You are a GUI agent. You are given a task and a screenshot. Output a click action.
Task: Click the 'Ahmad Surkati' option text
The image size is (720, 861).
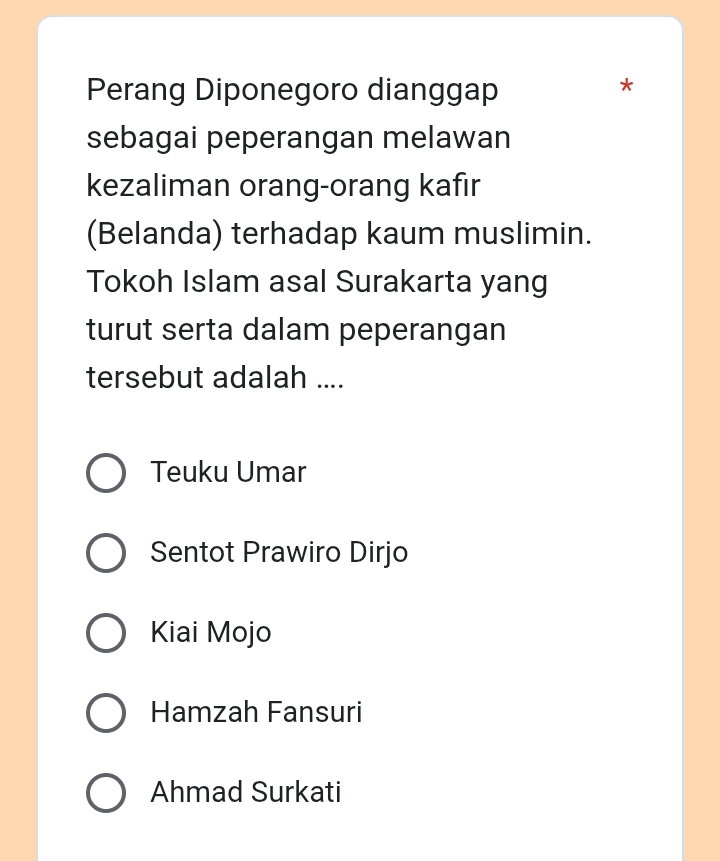click(x=246, y=792)
